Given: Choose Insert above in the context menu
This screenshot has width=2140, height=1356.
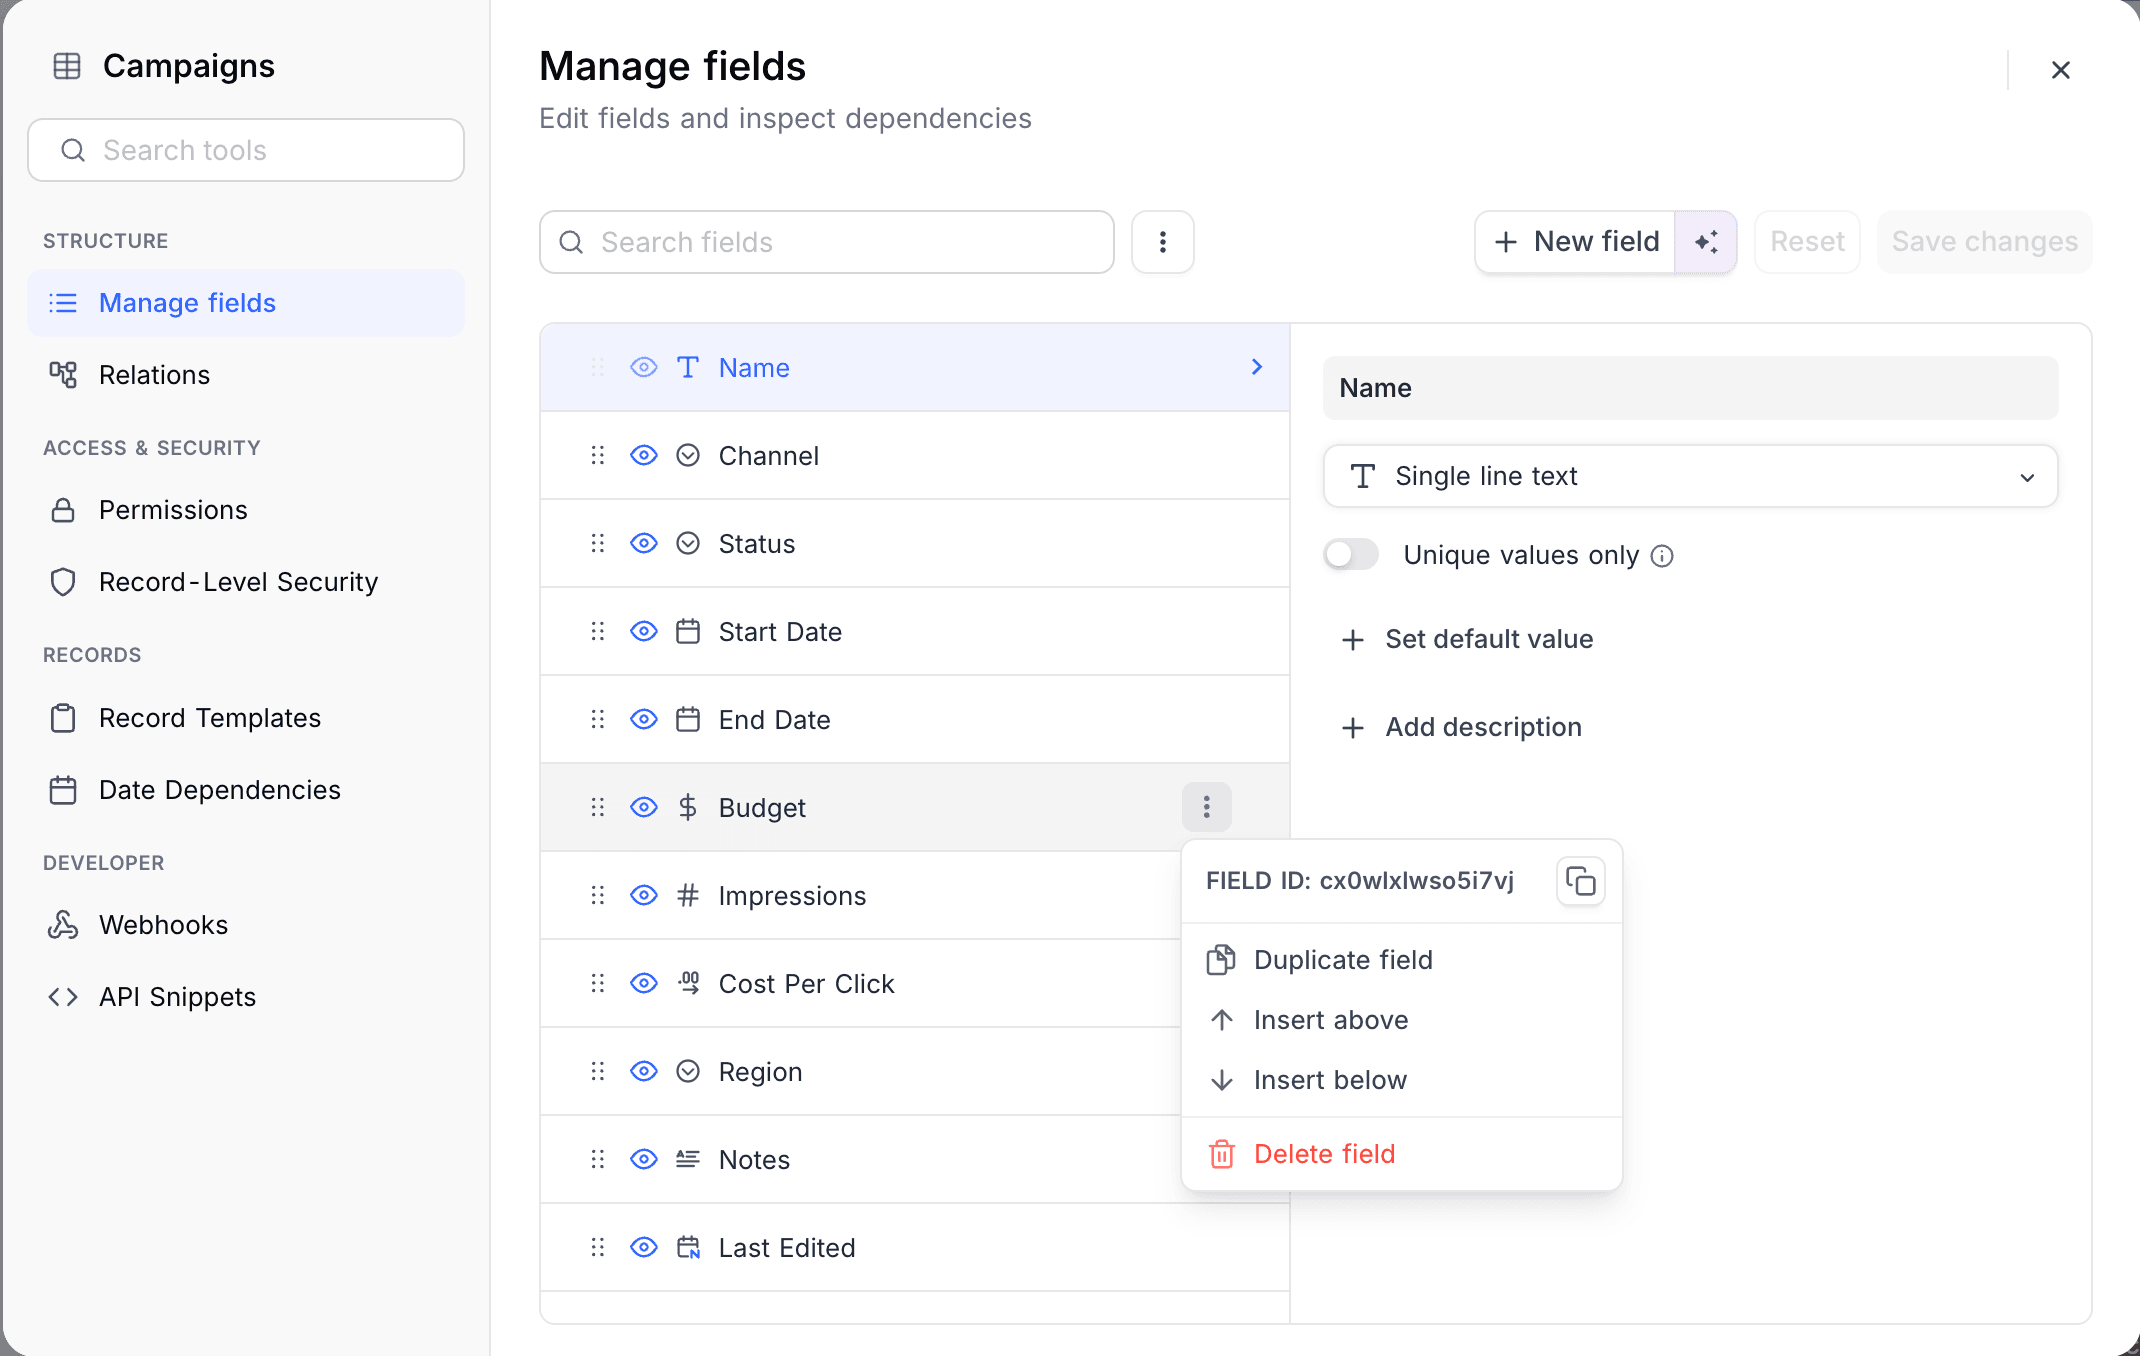Looking at the screenshot, I should click(1401, 1020).
